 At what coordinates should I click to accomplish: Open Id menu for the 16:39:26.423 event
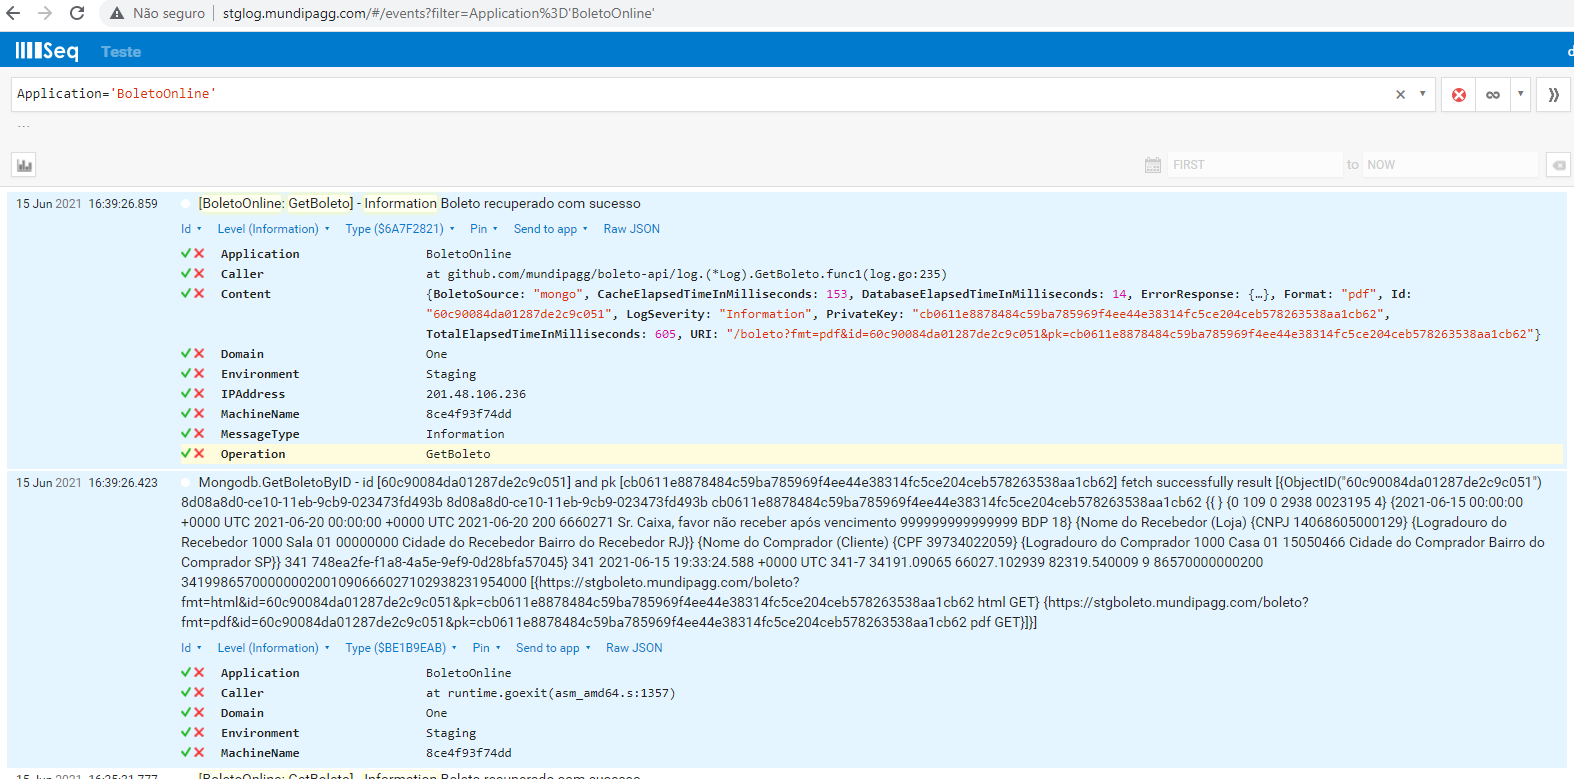pos(191,648)
